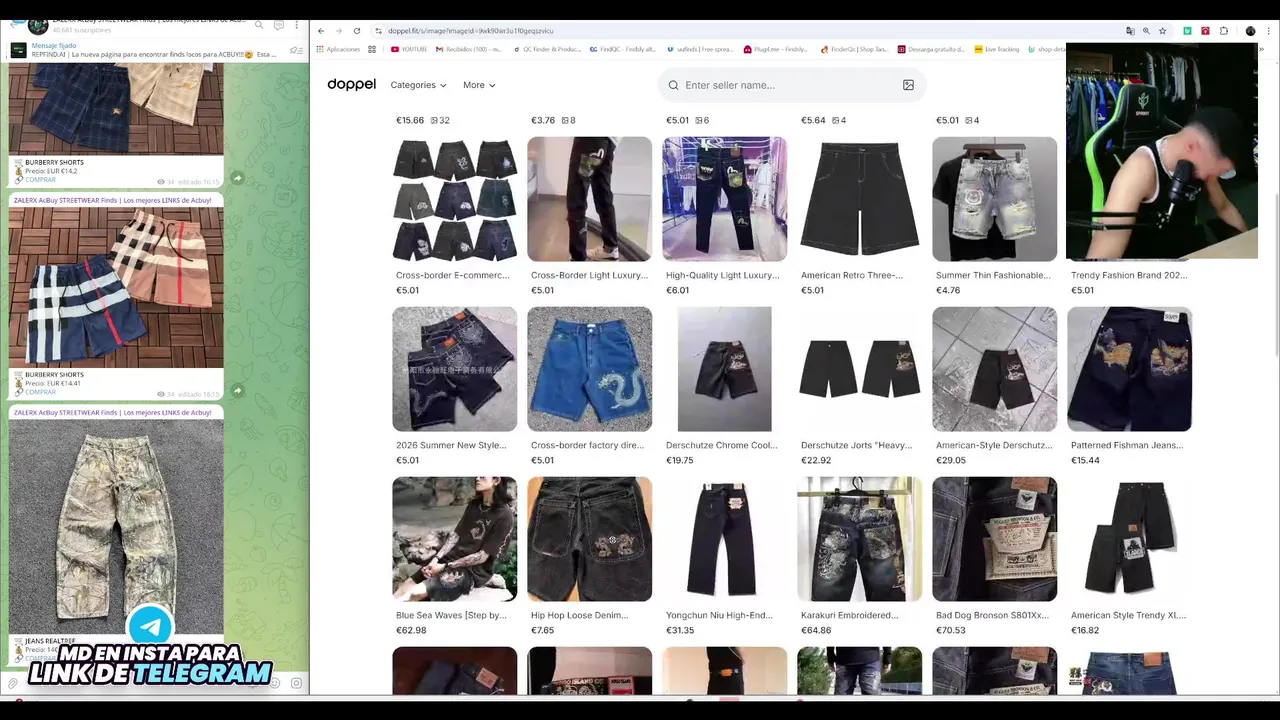Open American Style Trendy XL shorts thumbnail

pos(1130,539)
